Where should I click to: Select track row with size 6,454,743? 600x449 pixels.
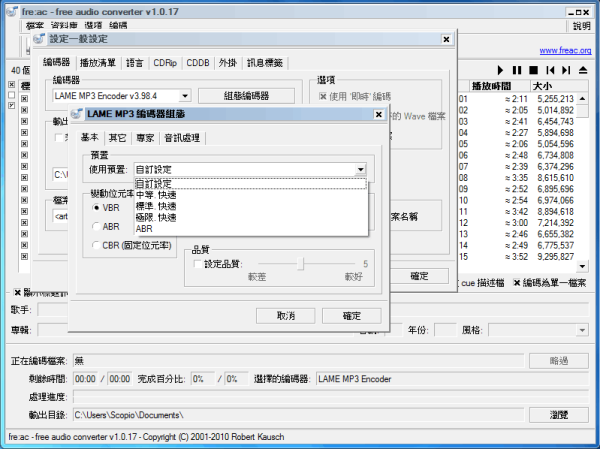coord(517,121)
